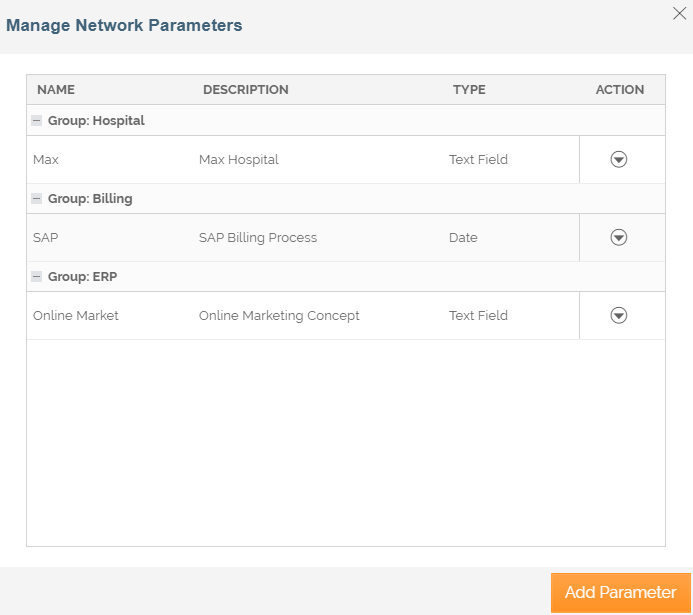Select the SAP parameter name
Image resolution: width=693 pixels, height=615 pixels.
[46, 238]
